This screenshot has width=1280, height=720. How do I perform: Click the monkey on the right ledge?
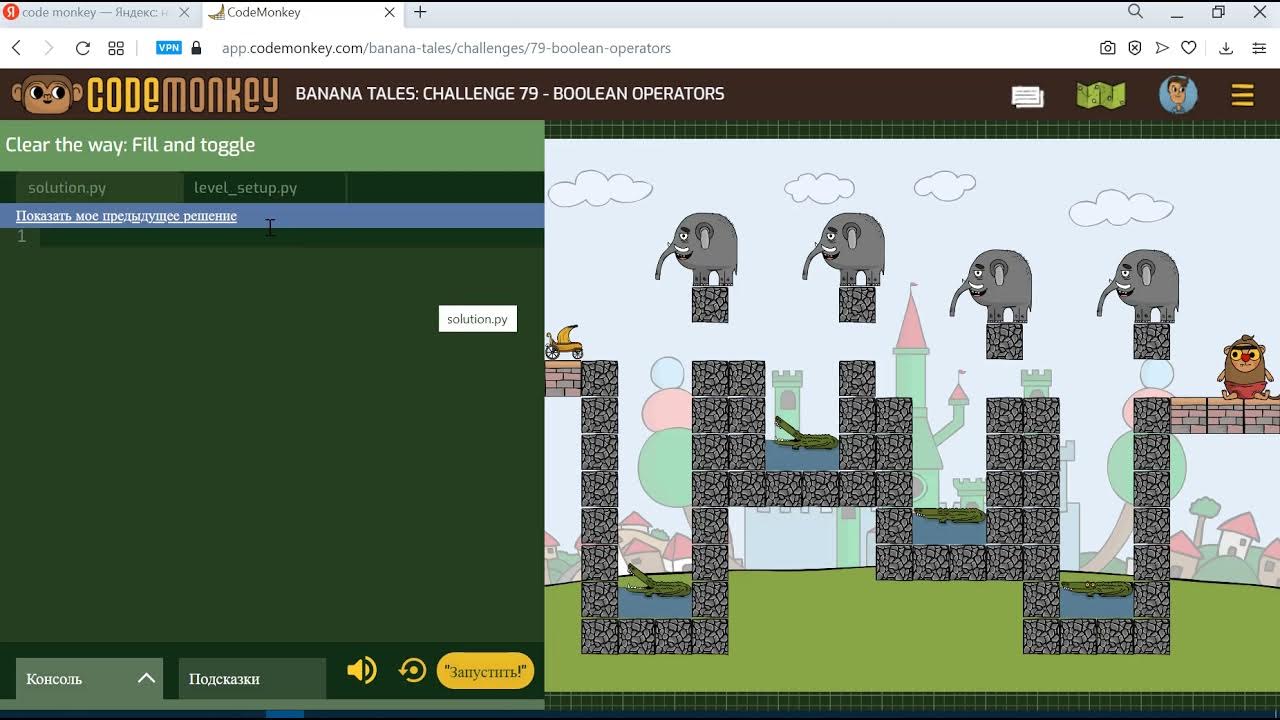(x=1245, y=368)
